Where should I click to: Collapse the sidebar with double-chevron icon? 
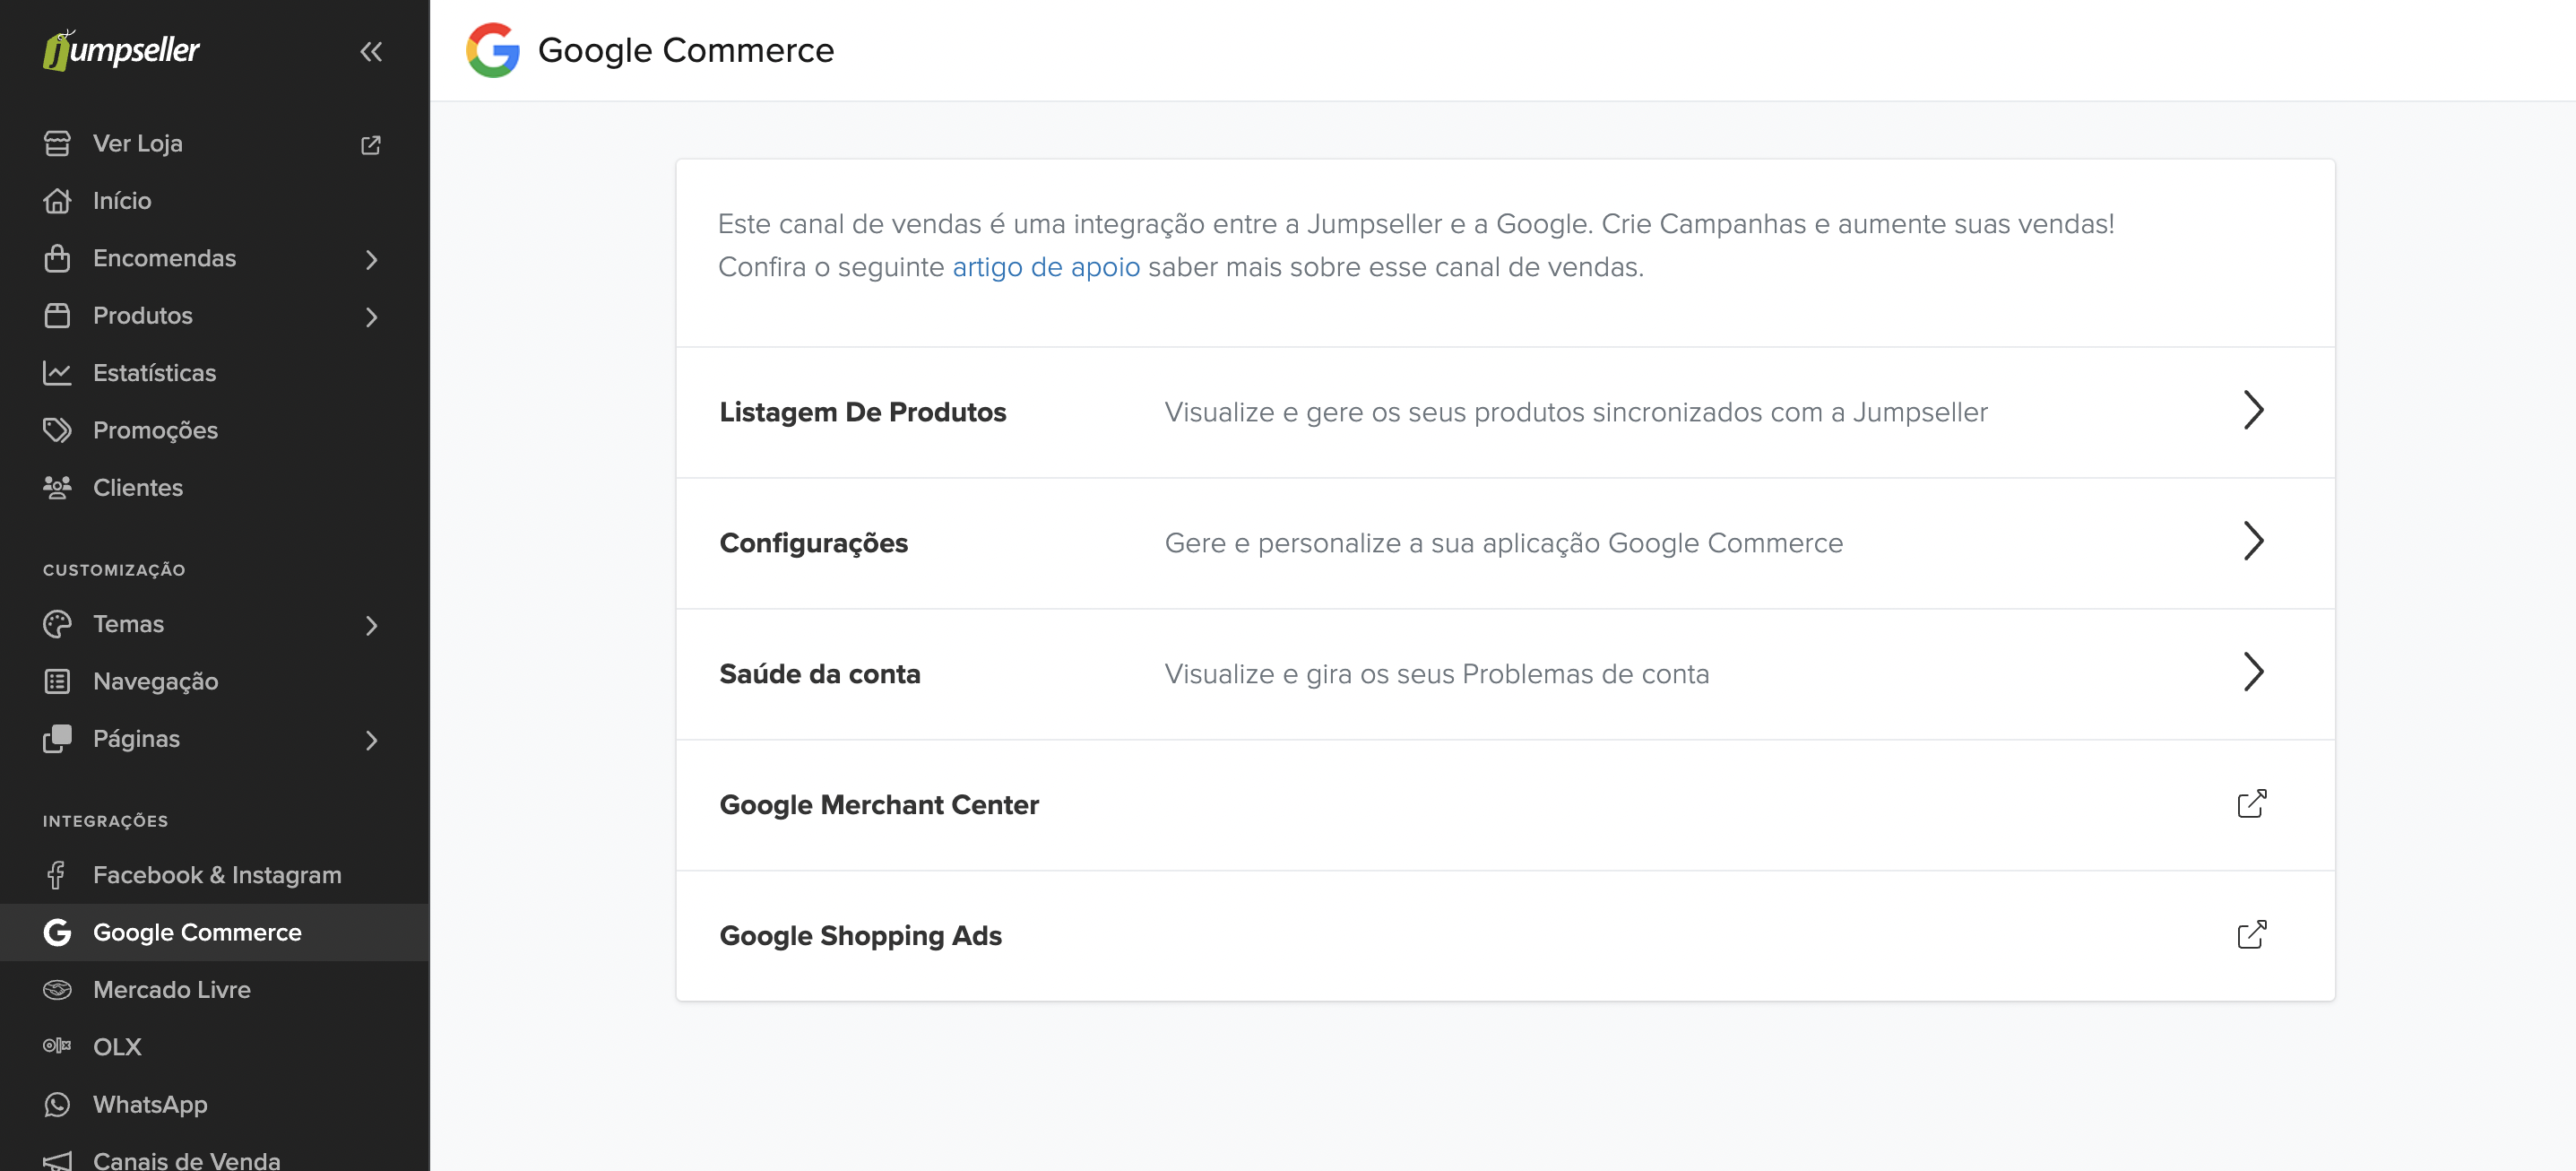[371, 51]
